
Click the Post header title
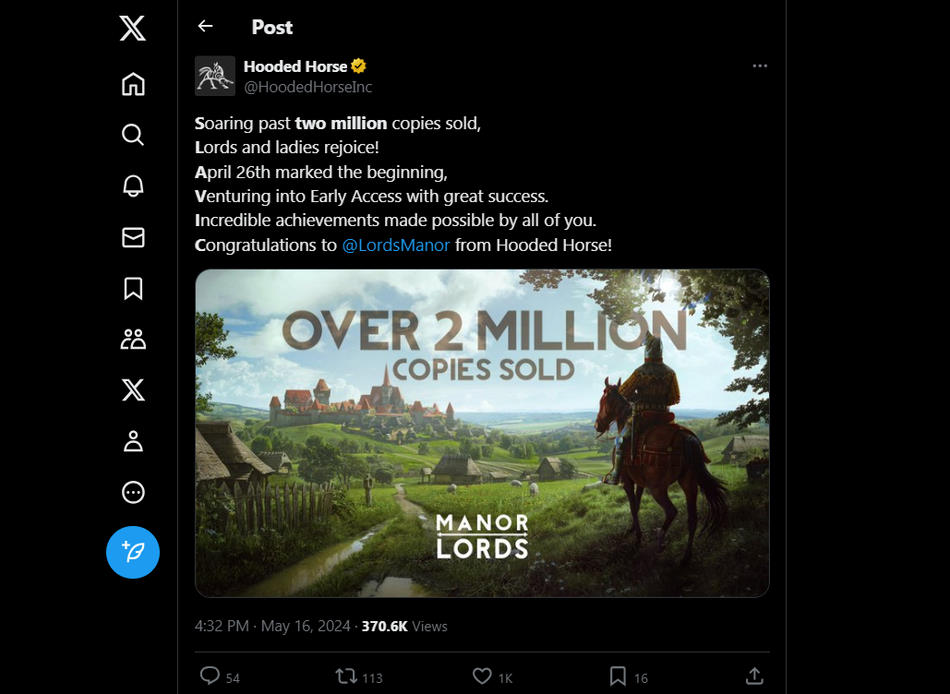pos(271,27)
